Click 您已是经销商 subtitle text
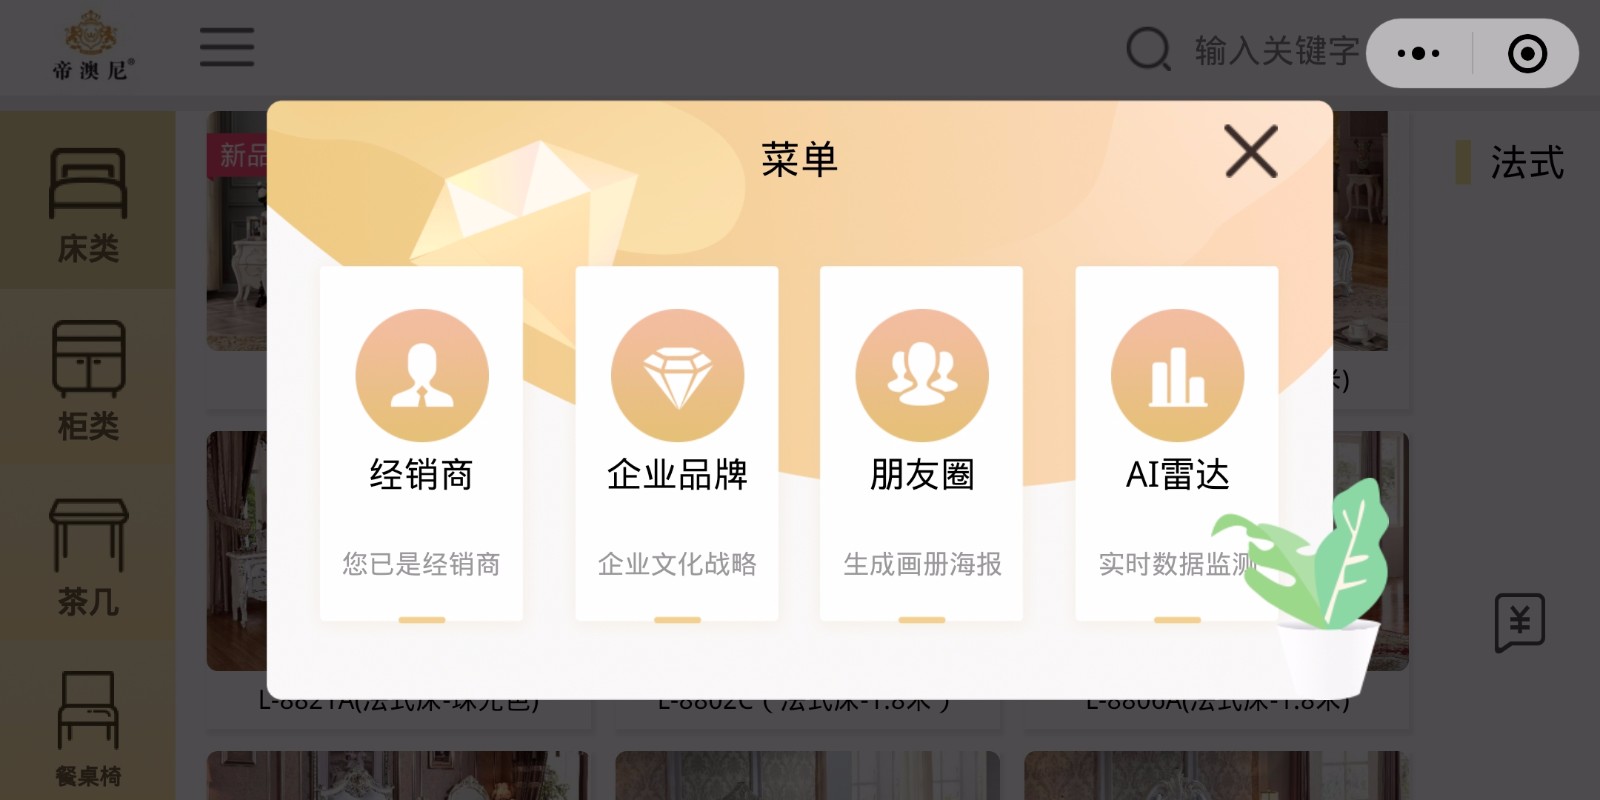The height and width of the screenshot is (800, 1600). (421, 564)
